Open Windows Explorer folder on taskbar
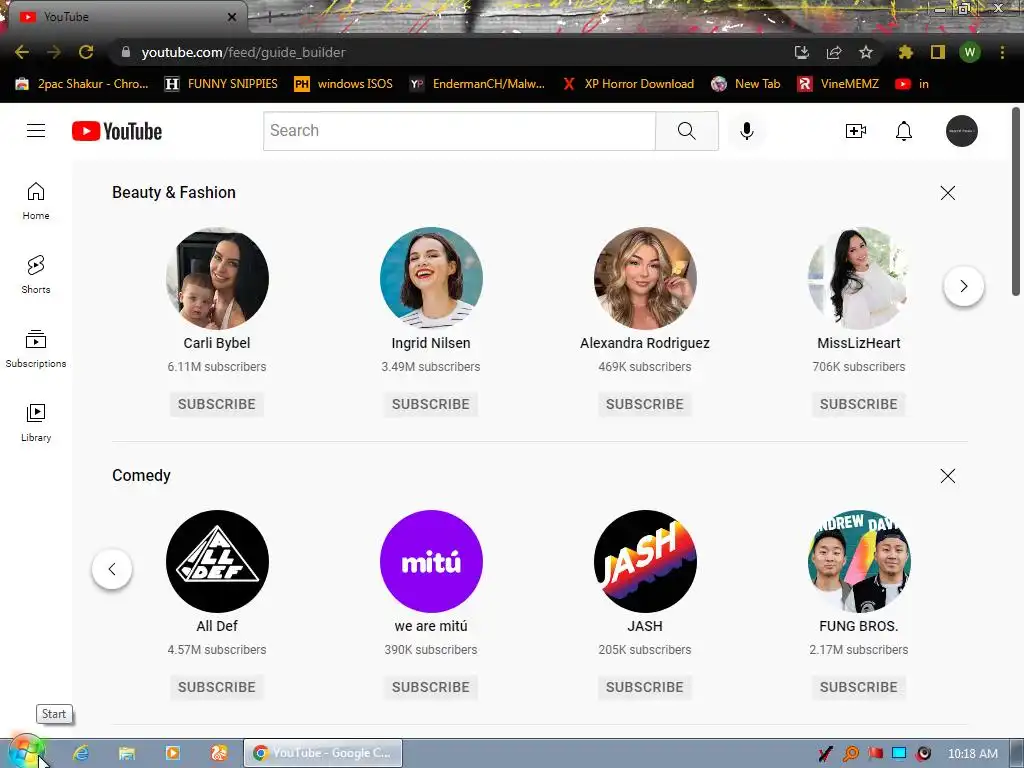This screenshot has width=1024, height=768. (x=127, y=753)
